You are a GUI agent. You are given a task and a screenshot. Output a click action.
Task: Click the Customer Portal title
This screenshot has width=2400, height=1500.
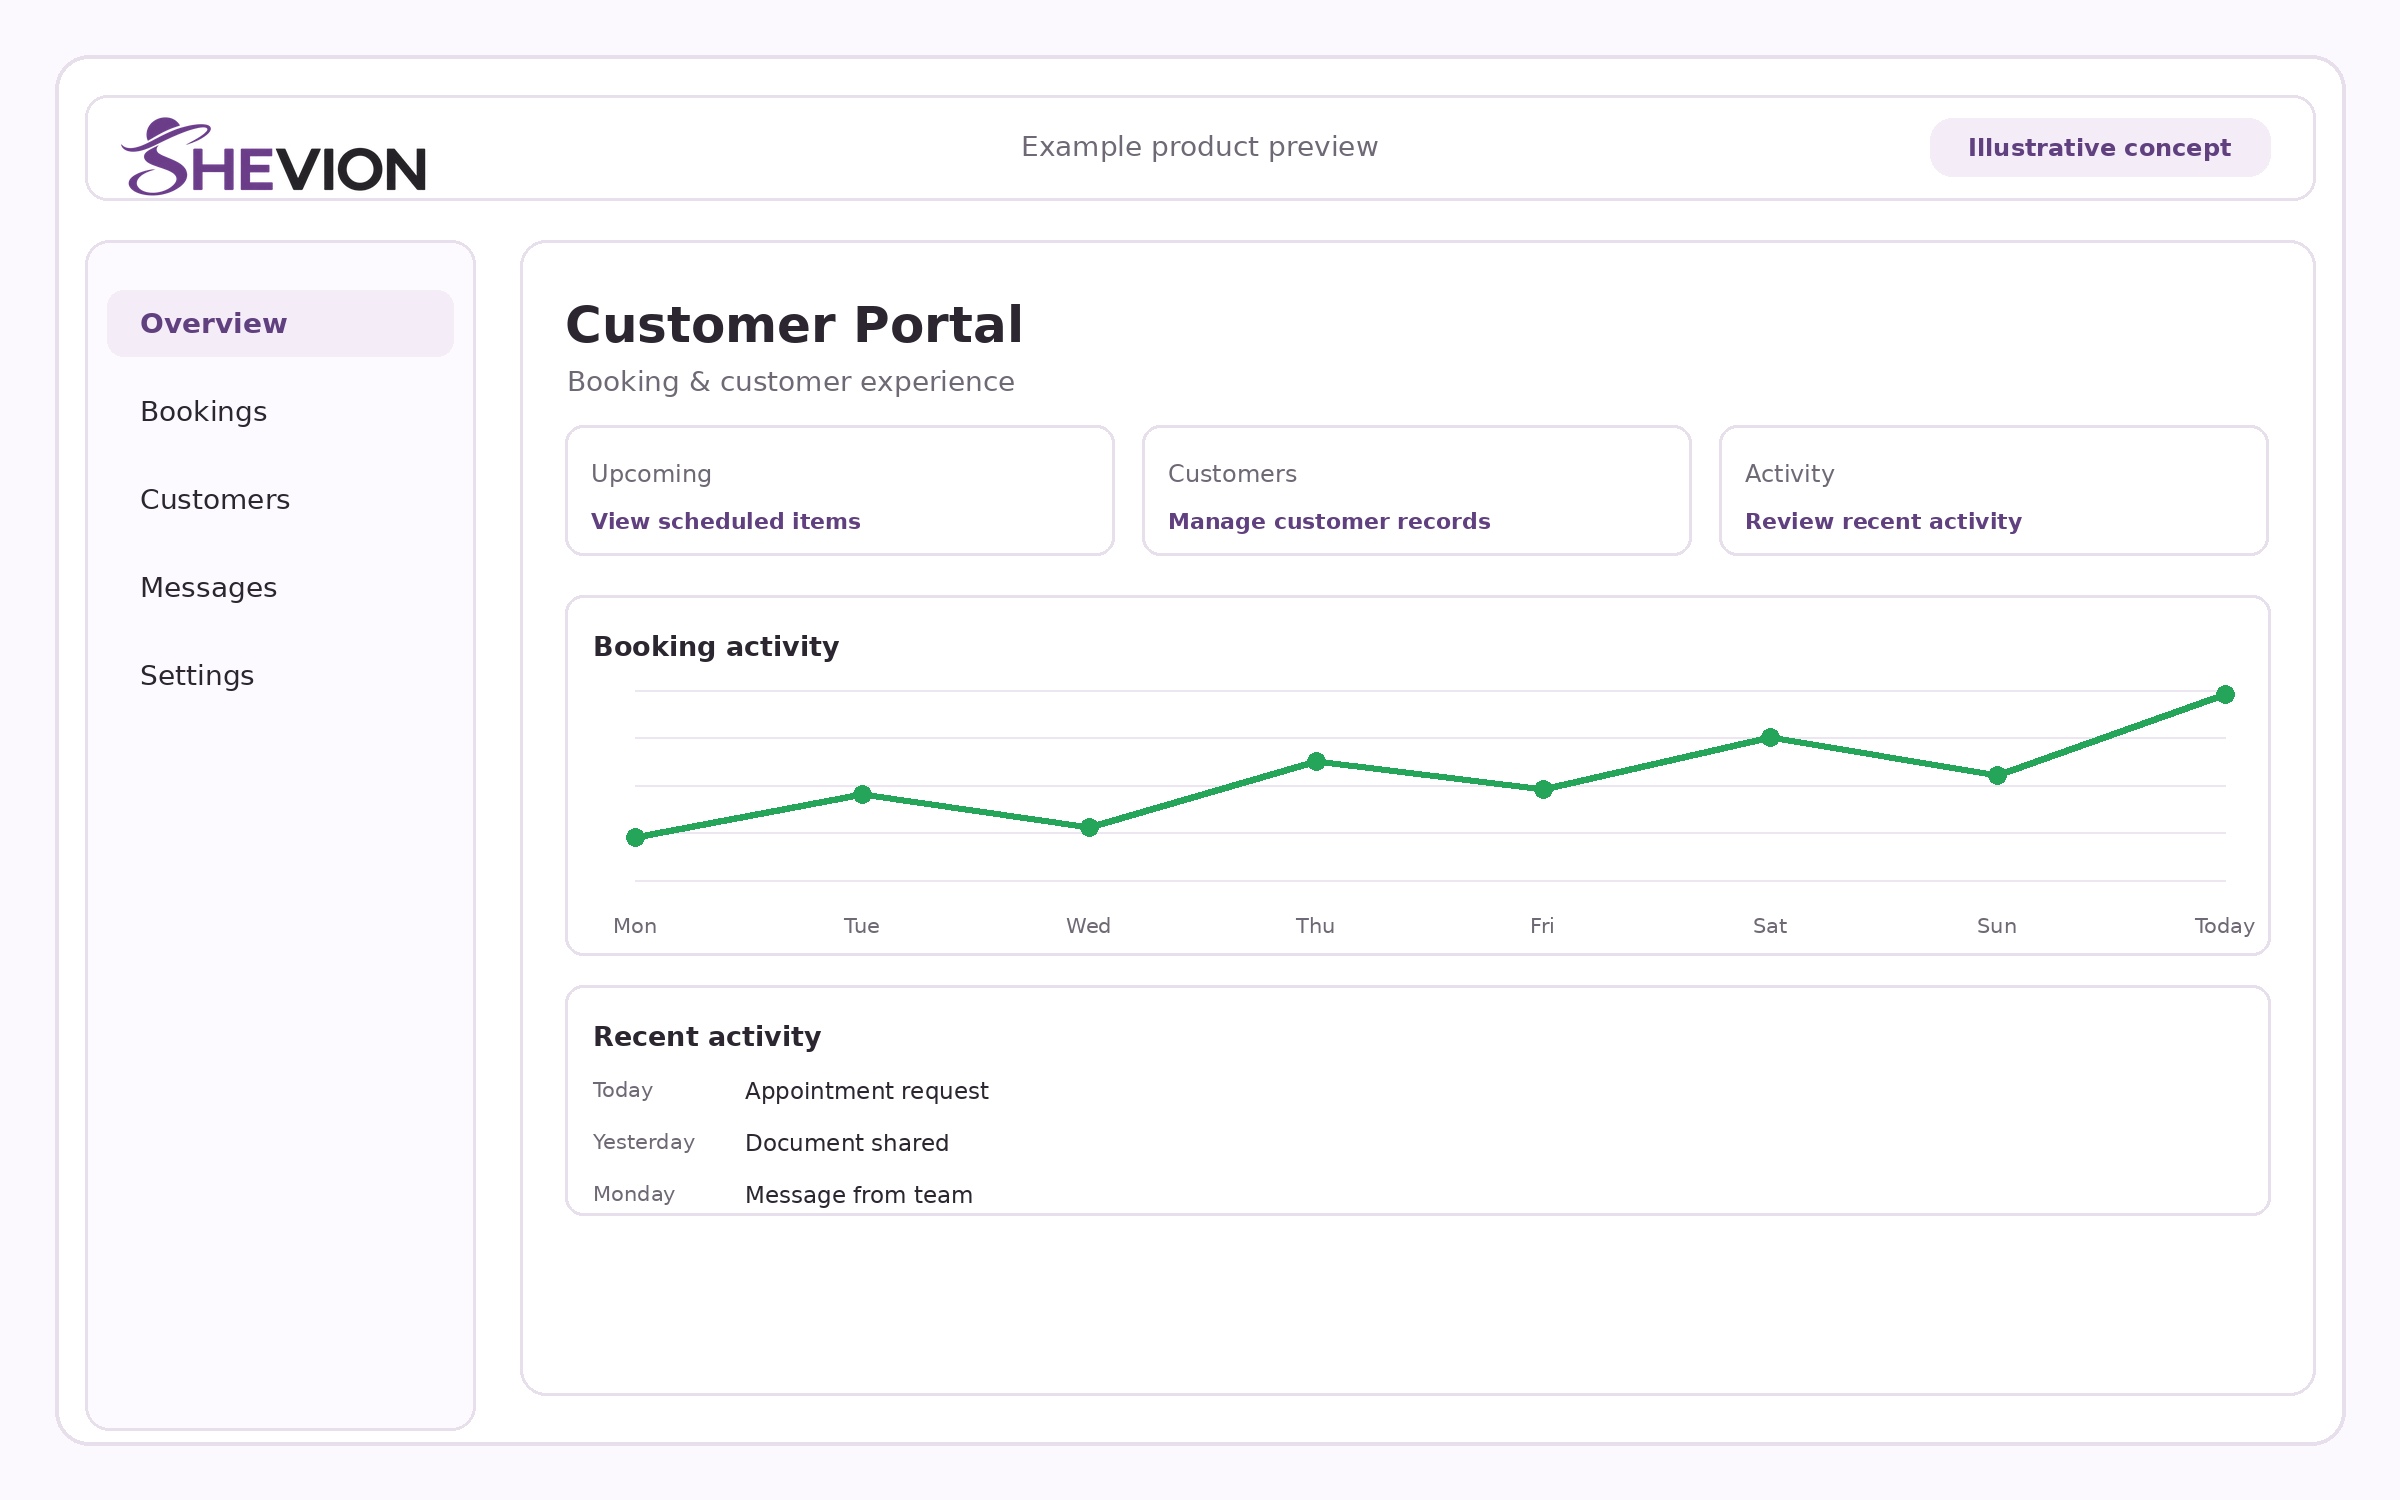794,324
